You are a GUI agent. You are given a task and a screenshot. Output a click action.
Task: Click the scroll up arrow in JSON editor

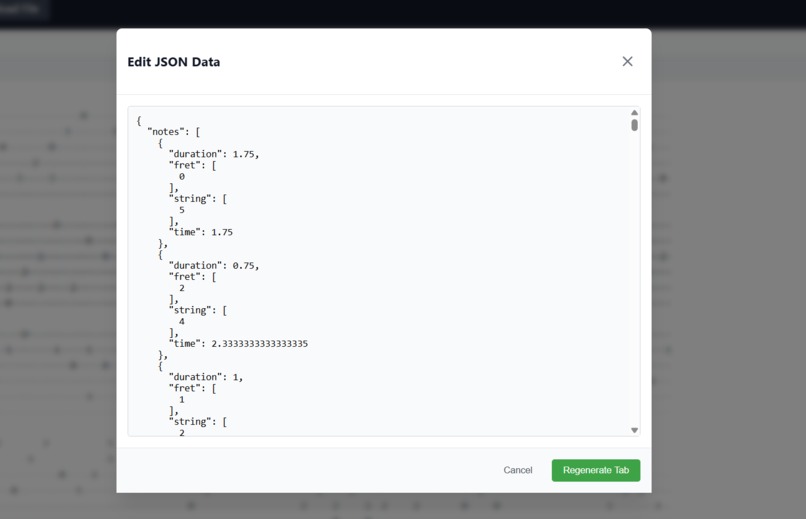(634, 113)
